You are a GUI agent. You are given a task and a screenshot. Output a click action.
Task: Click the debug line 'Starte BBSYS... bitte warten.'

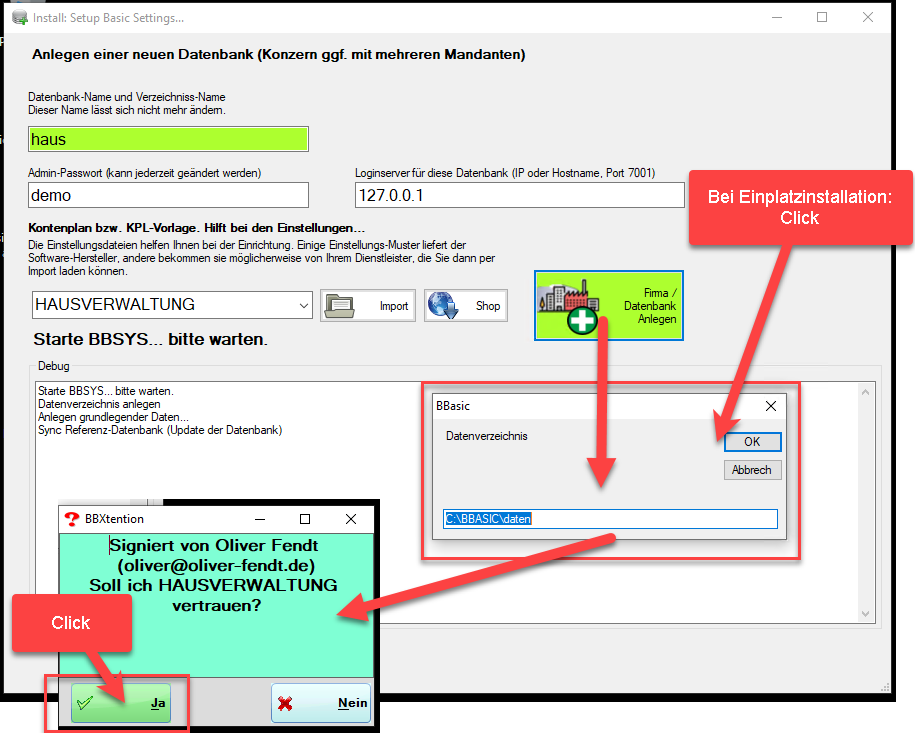click(106, 391)
